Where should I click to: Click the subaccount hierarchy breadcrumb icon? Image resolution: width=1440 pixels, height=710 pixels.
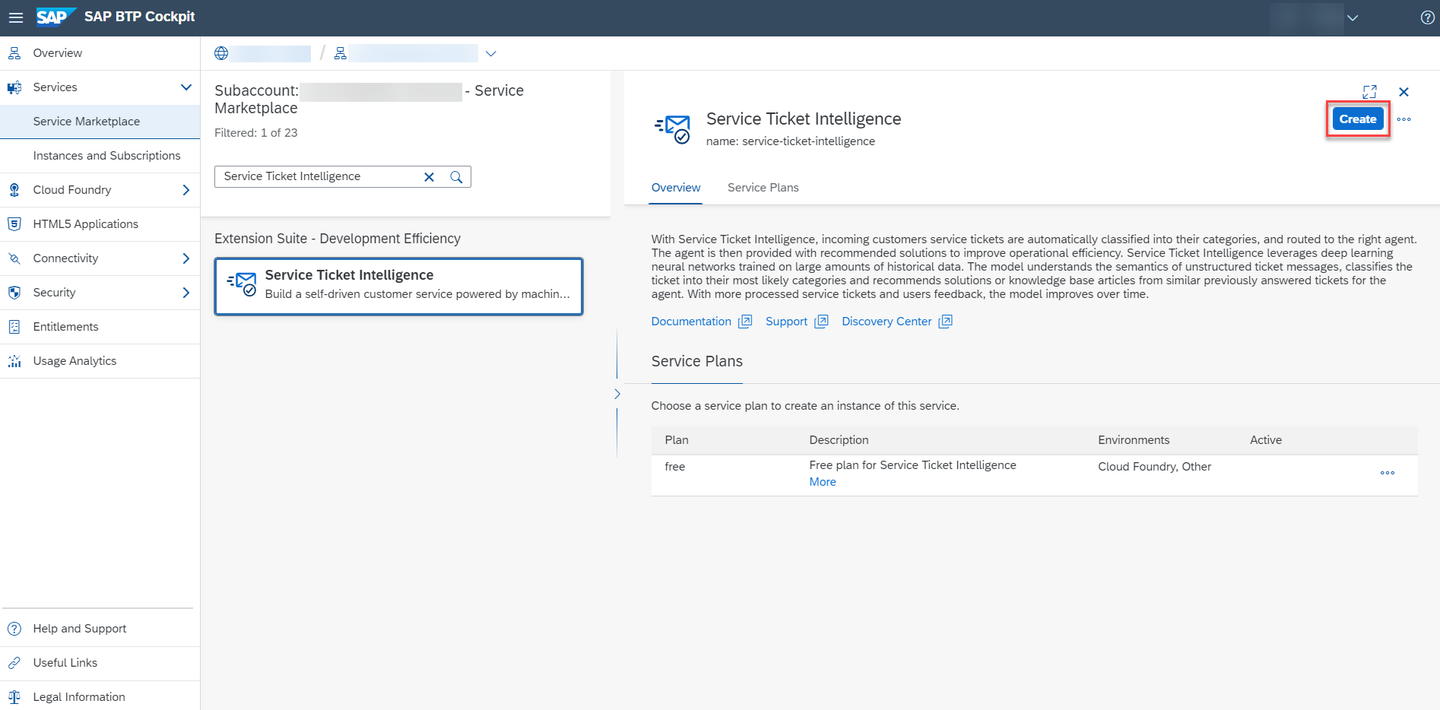click(x=340, y=53)
